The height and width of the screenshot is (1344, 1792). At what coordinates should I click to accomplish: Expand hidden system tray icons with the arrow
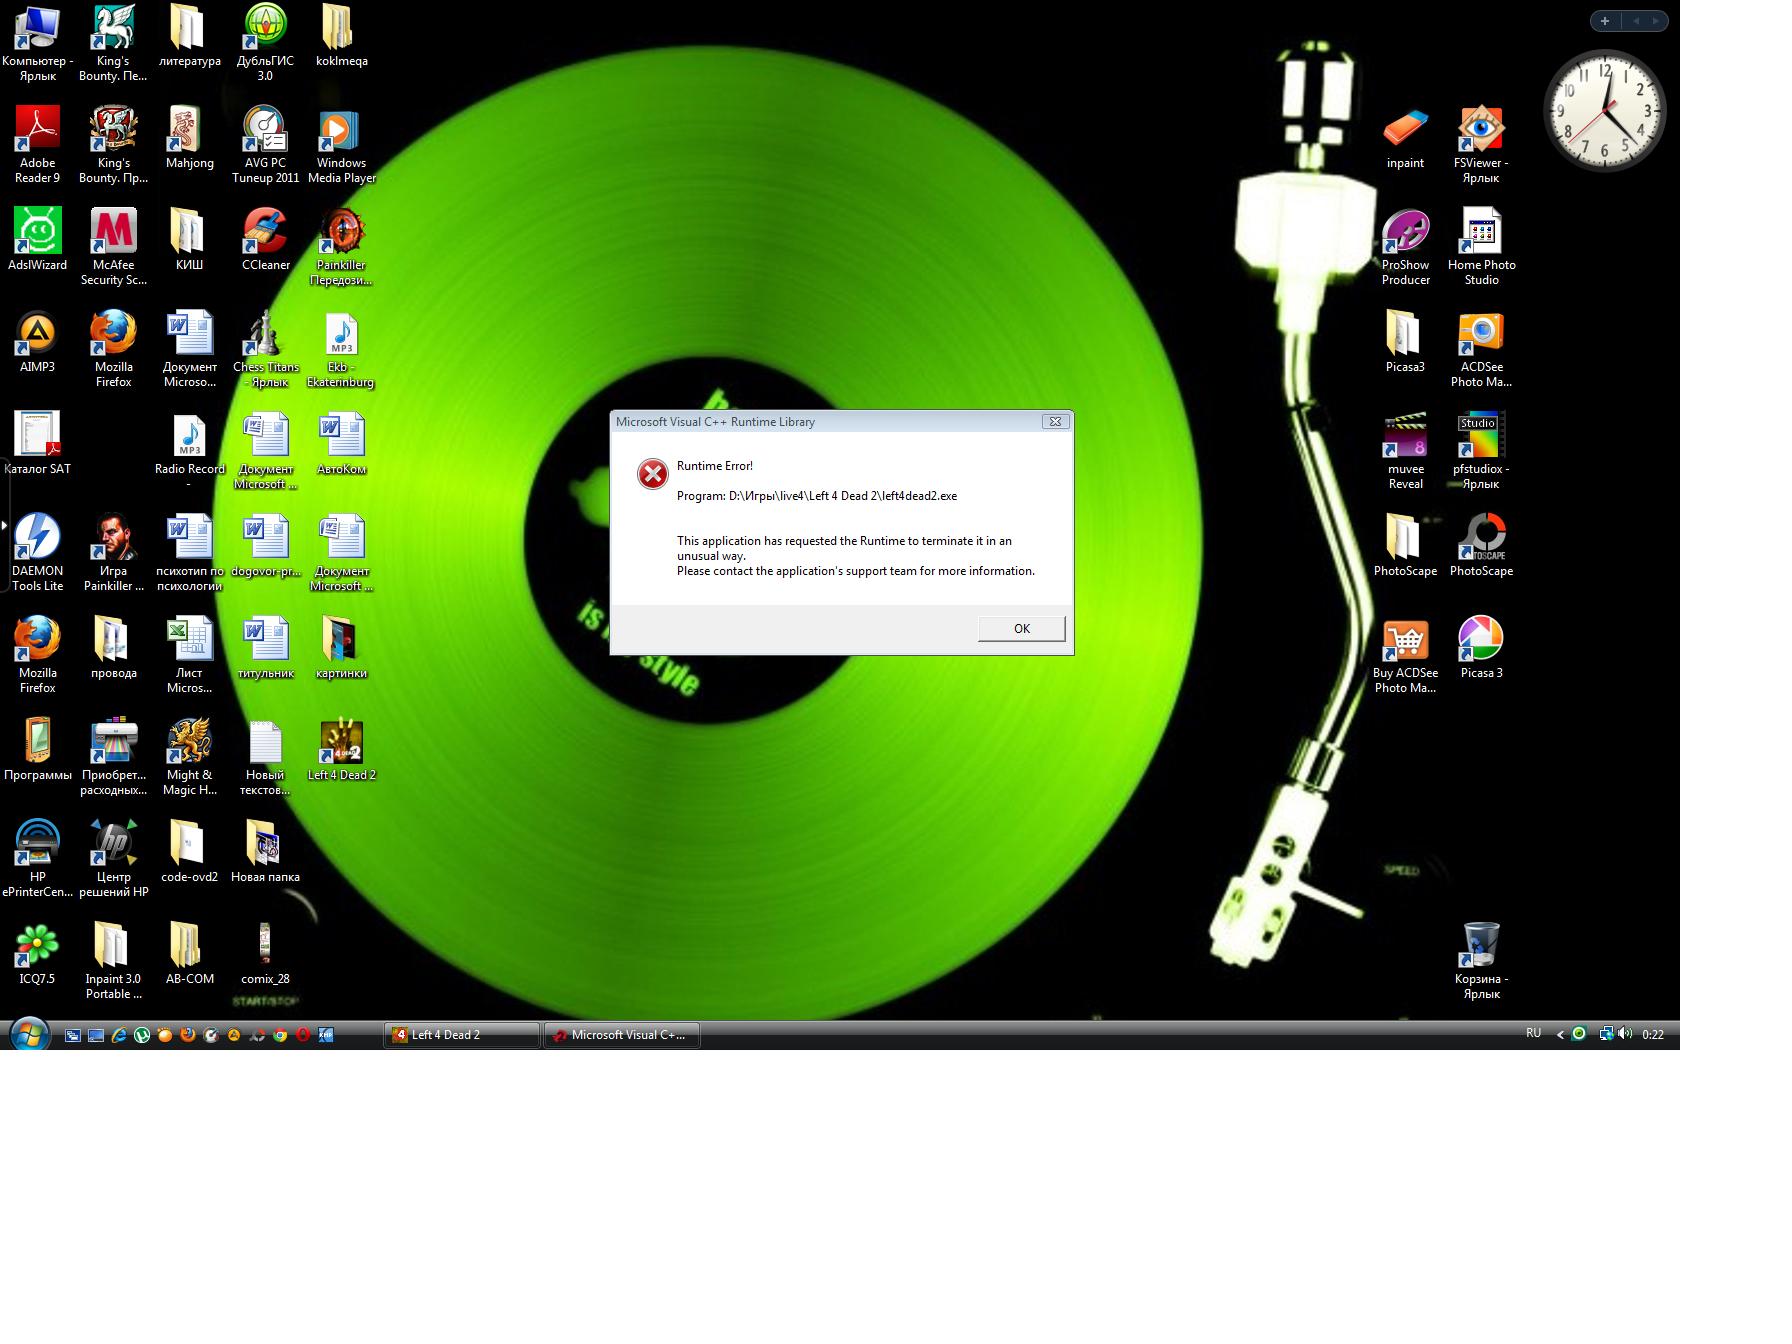tap(1560, 1035)
